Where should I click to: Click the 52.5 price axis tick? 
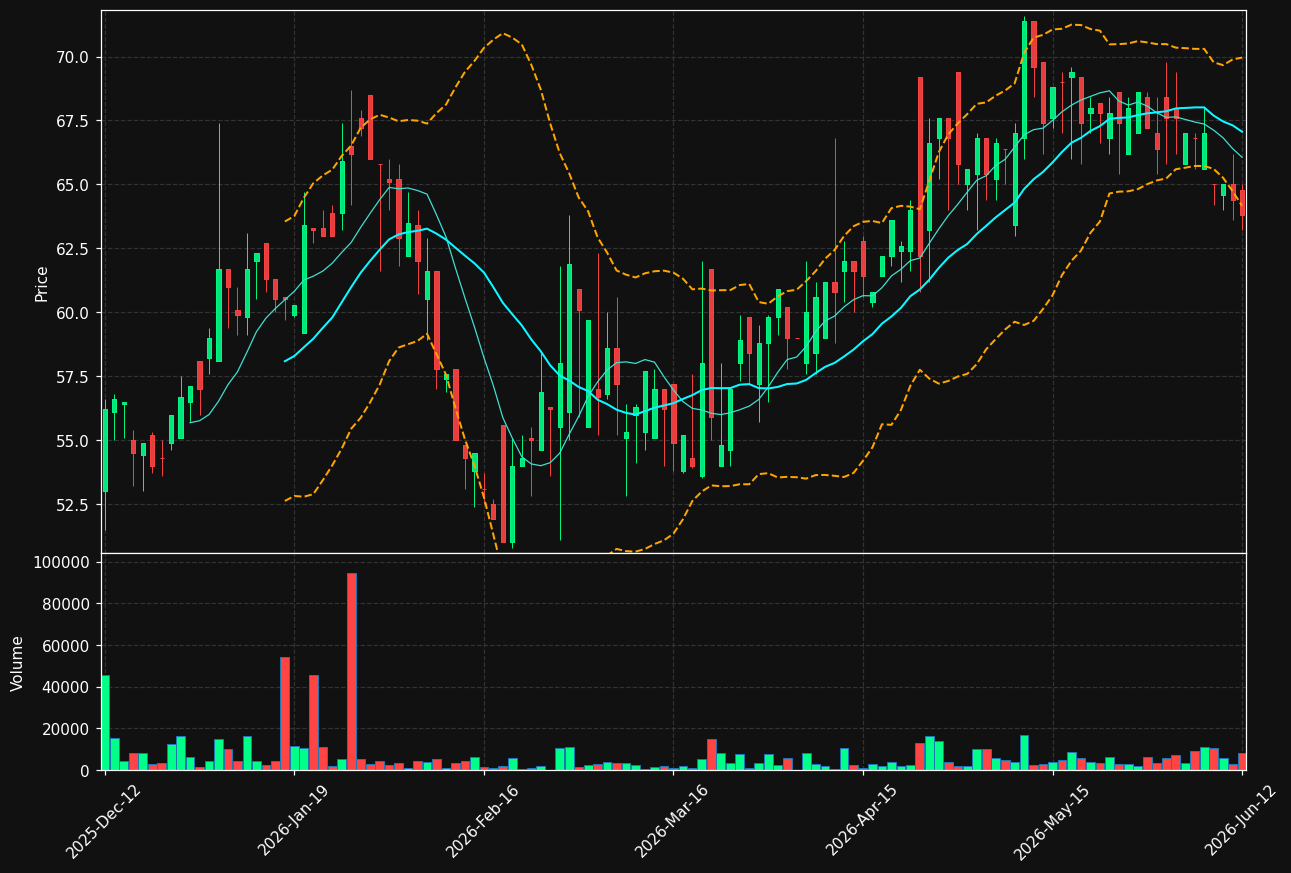pyautogui.click(x=74, y=505)
